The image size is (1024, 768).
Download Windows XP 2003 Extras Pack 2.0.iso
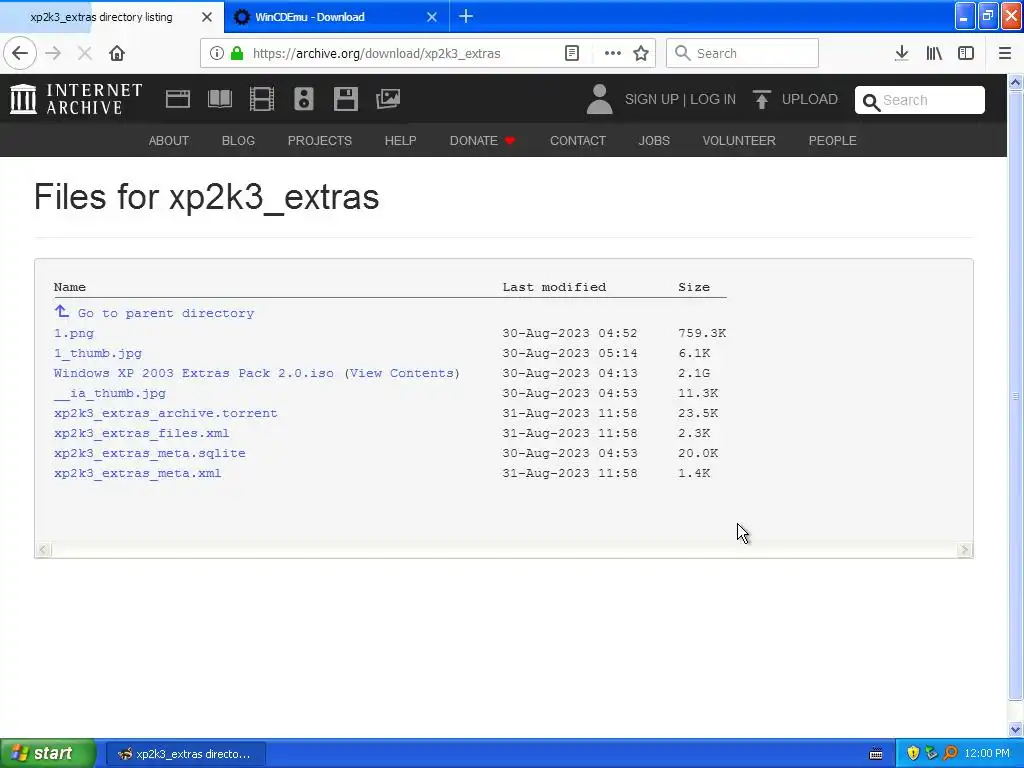coord(194,373)
